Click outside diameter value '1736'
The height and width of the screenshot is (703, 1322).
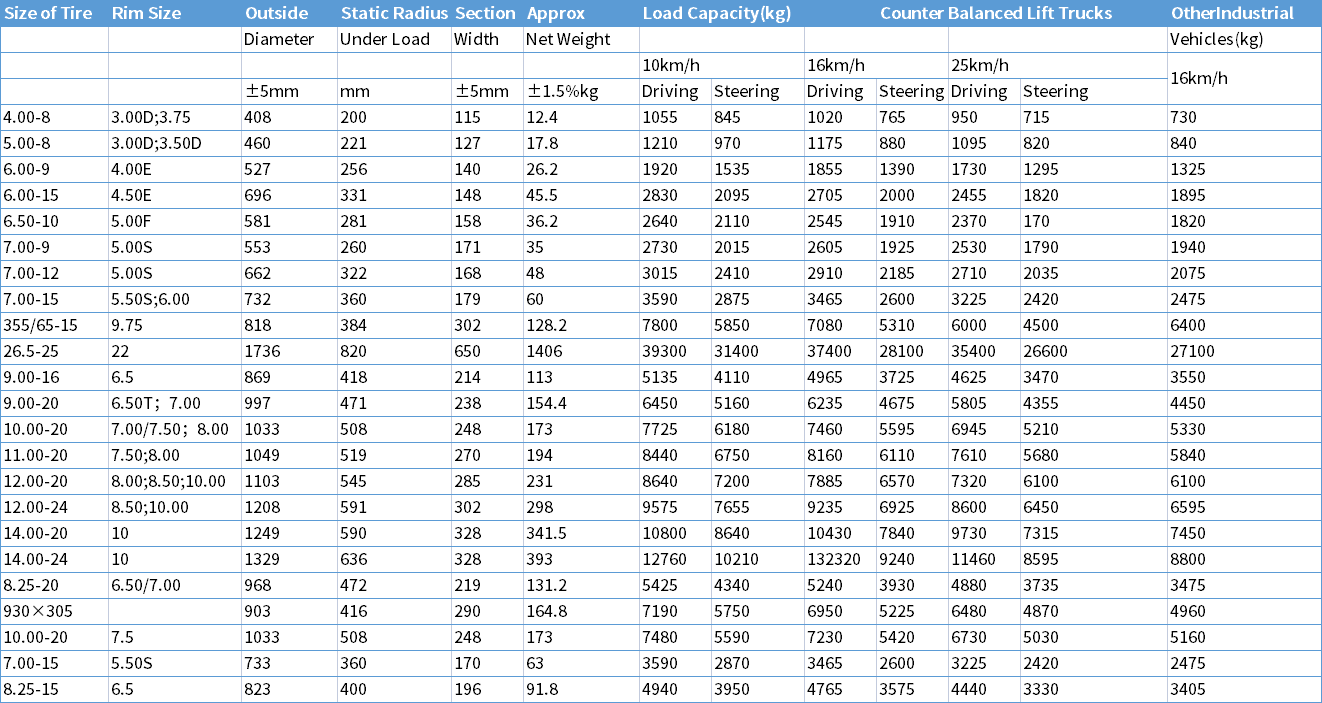pos(262,352)
